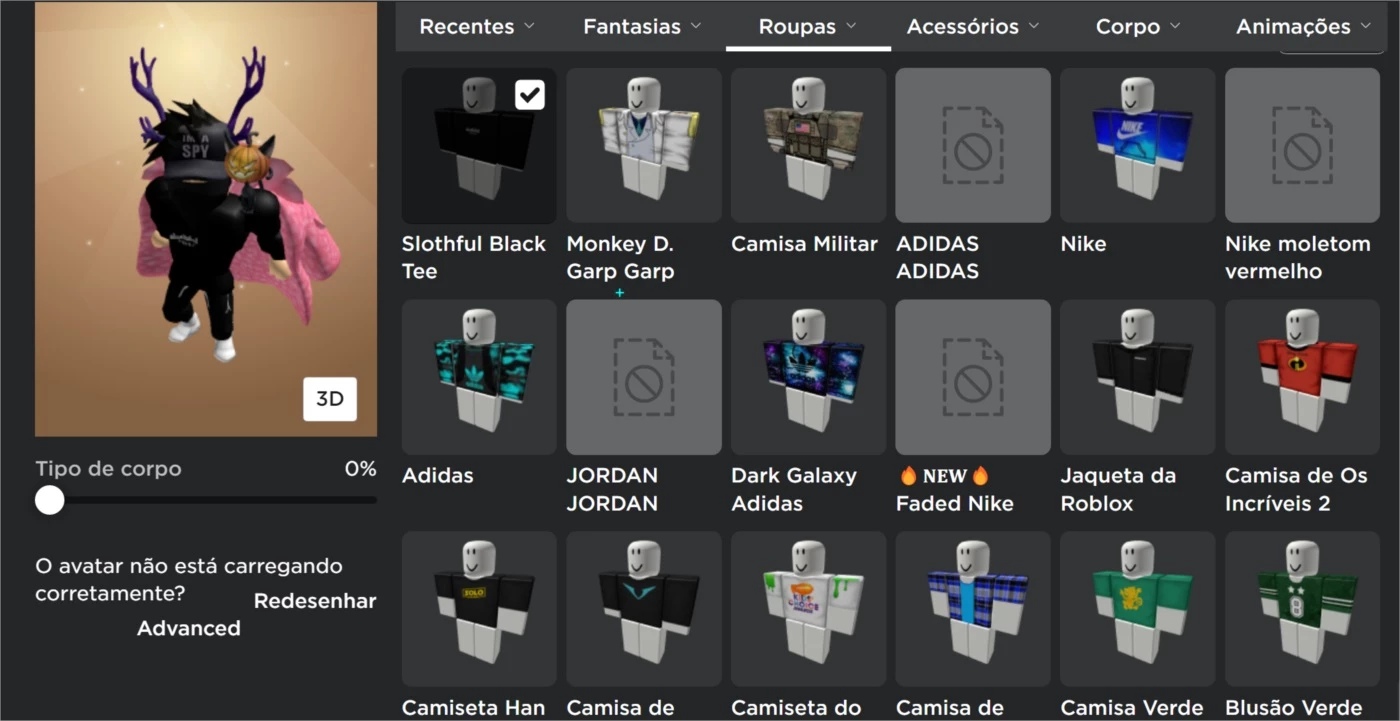Screen dimensions: 1400x721
Task: Open the Fantasias dropdown
Action: click(642, 27)
